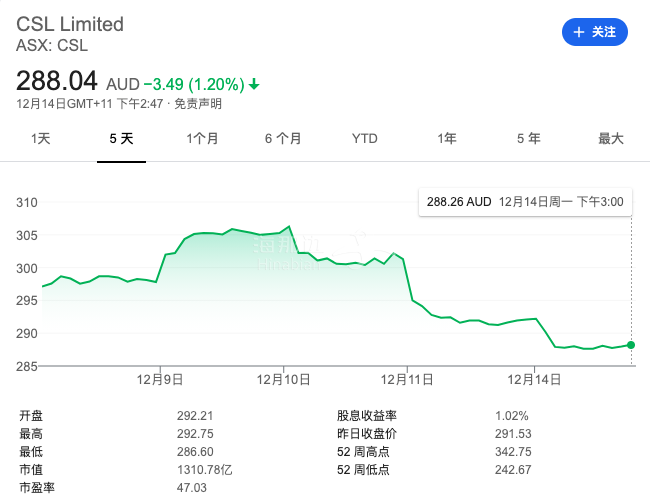
Task: Click the green down arrow next to 1.20%
Action: coord(254,85)
